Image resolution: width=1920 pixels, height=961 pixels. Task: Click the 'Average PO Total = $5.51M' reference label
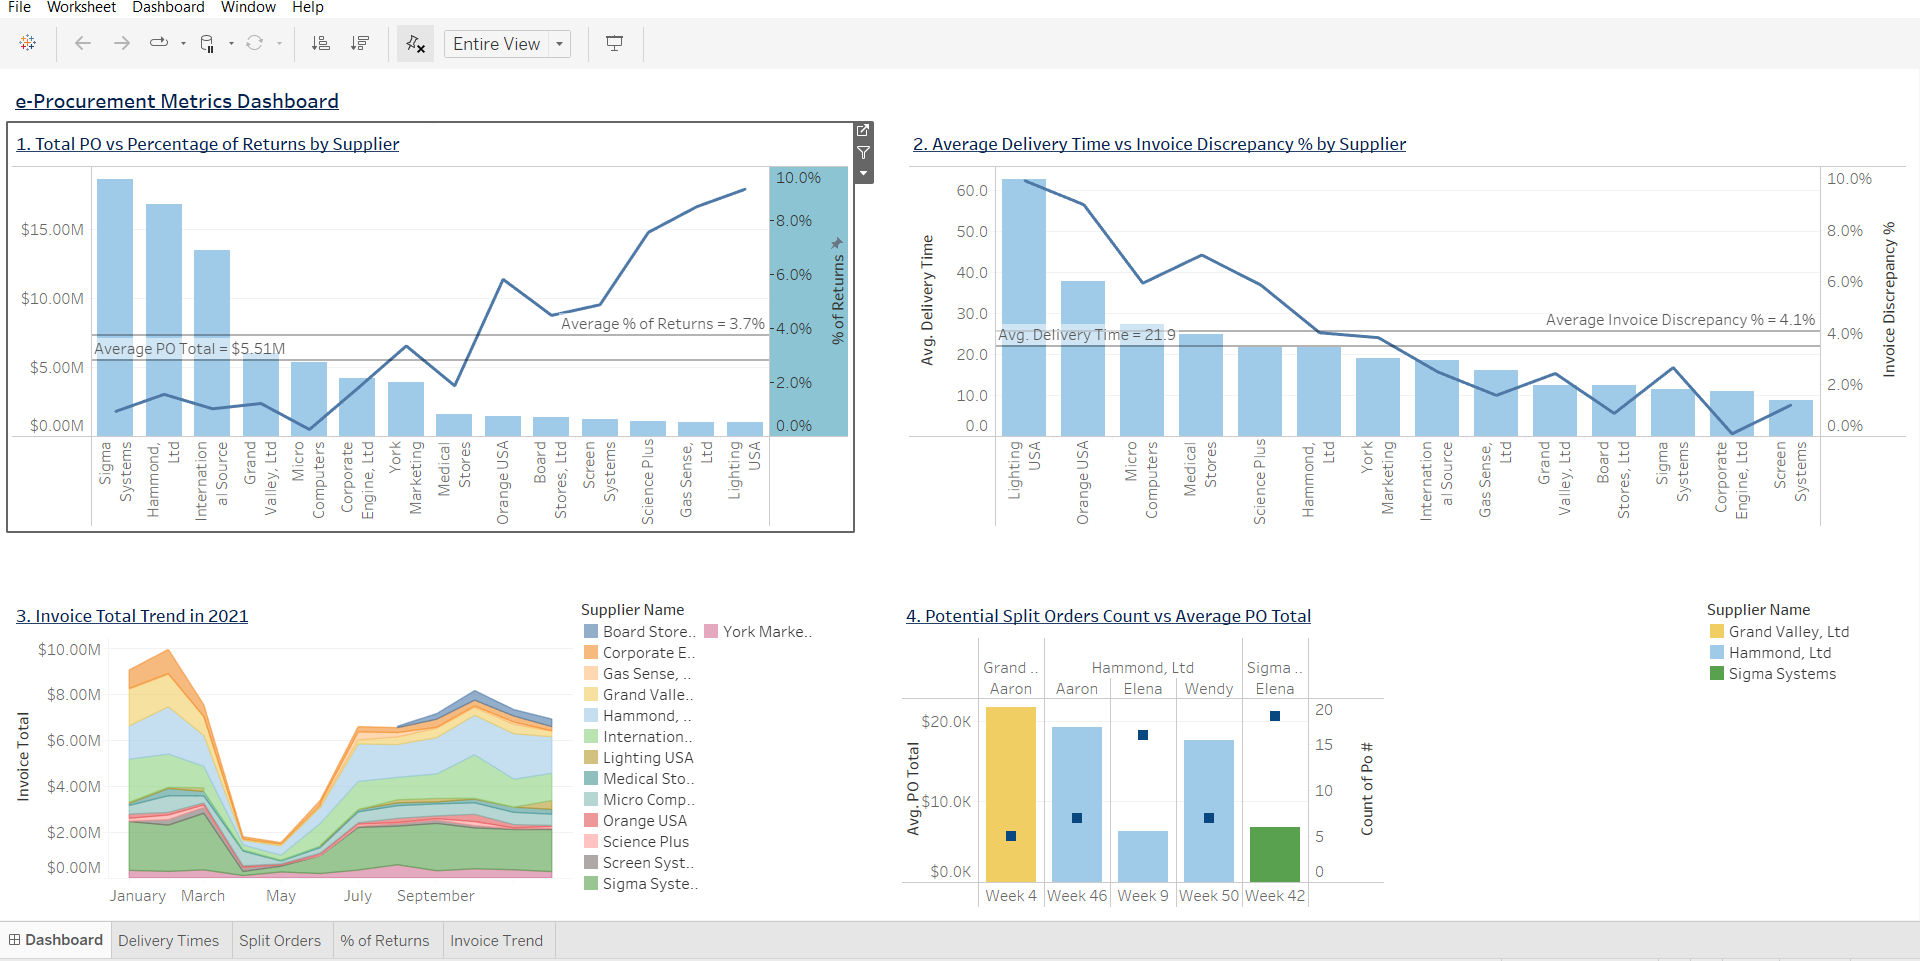(190, 349)
